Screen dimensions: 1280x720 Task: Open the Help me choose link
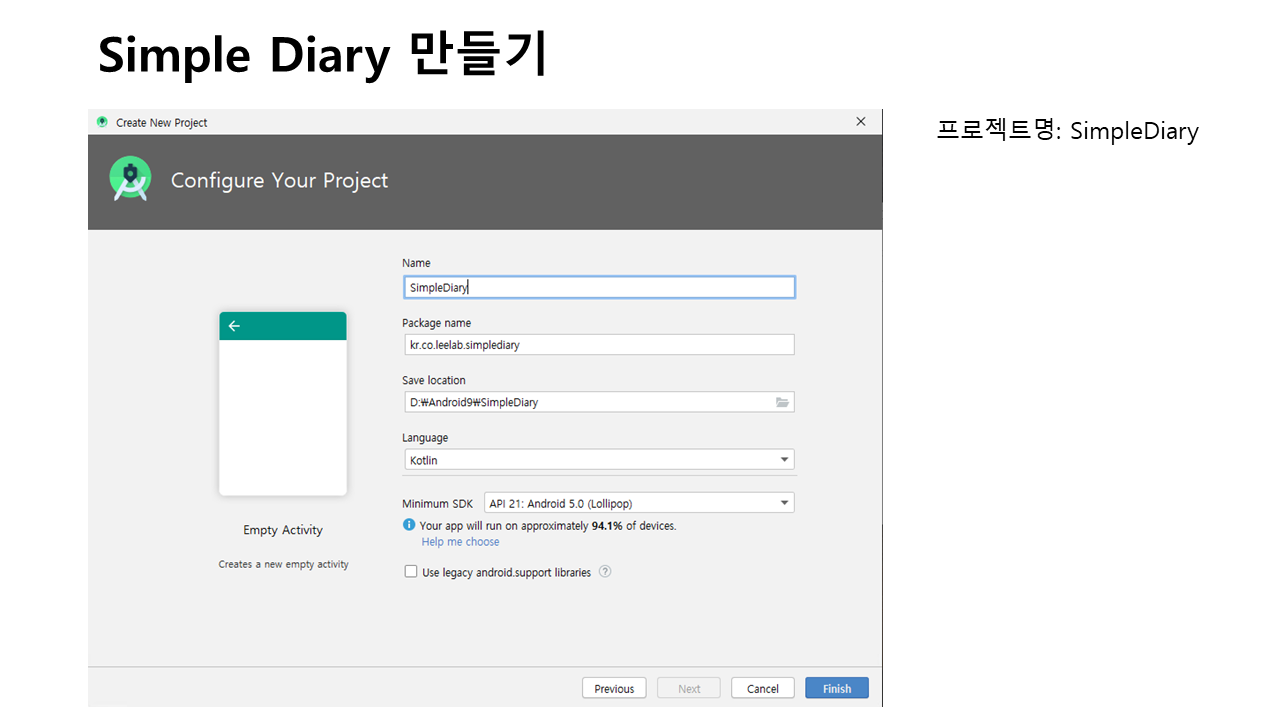pyautogui.click(x=460, y=542)
